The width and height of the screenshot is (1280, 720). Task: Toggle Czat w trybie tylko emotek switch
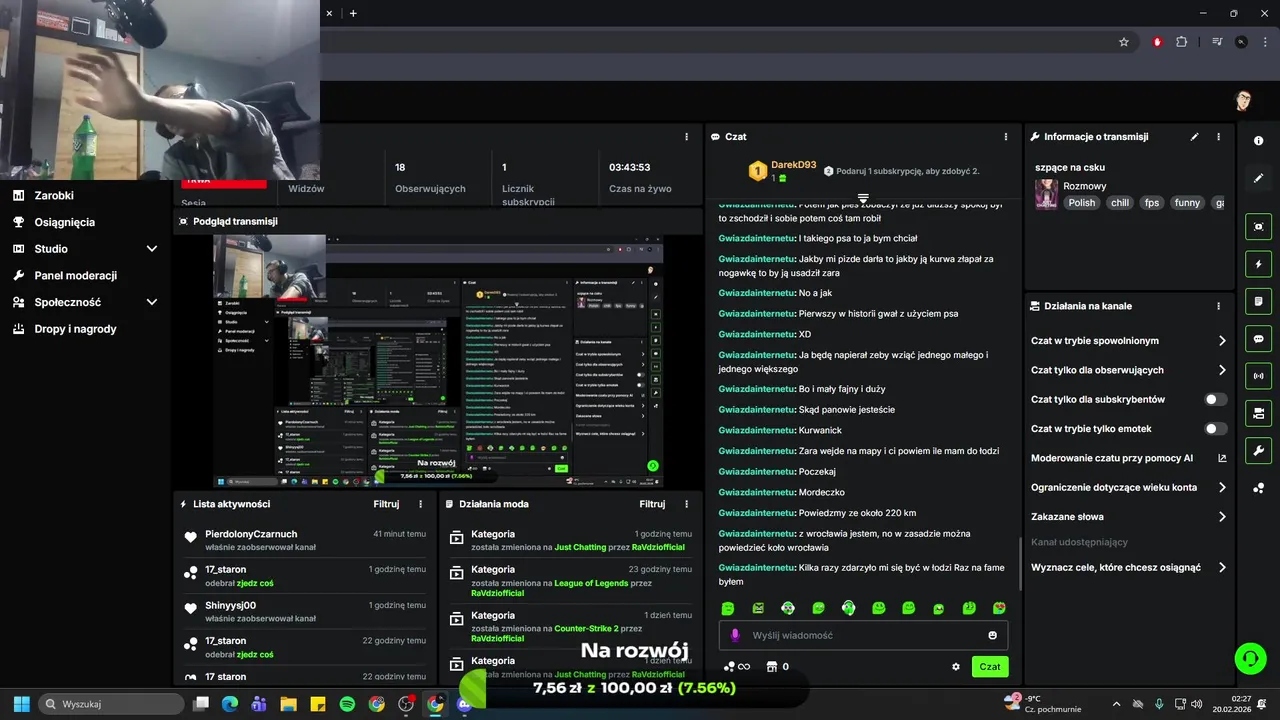click(1215, 429)
